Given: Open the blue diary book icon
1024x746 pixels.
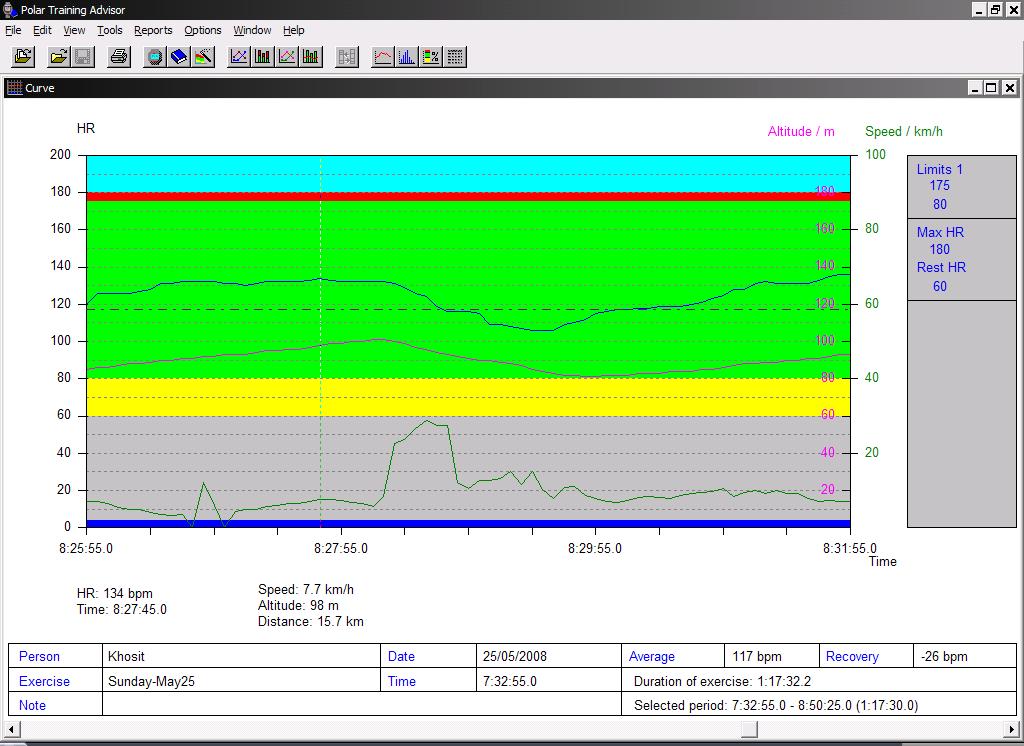Looking at the screenshot, I should [179, 57].
